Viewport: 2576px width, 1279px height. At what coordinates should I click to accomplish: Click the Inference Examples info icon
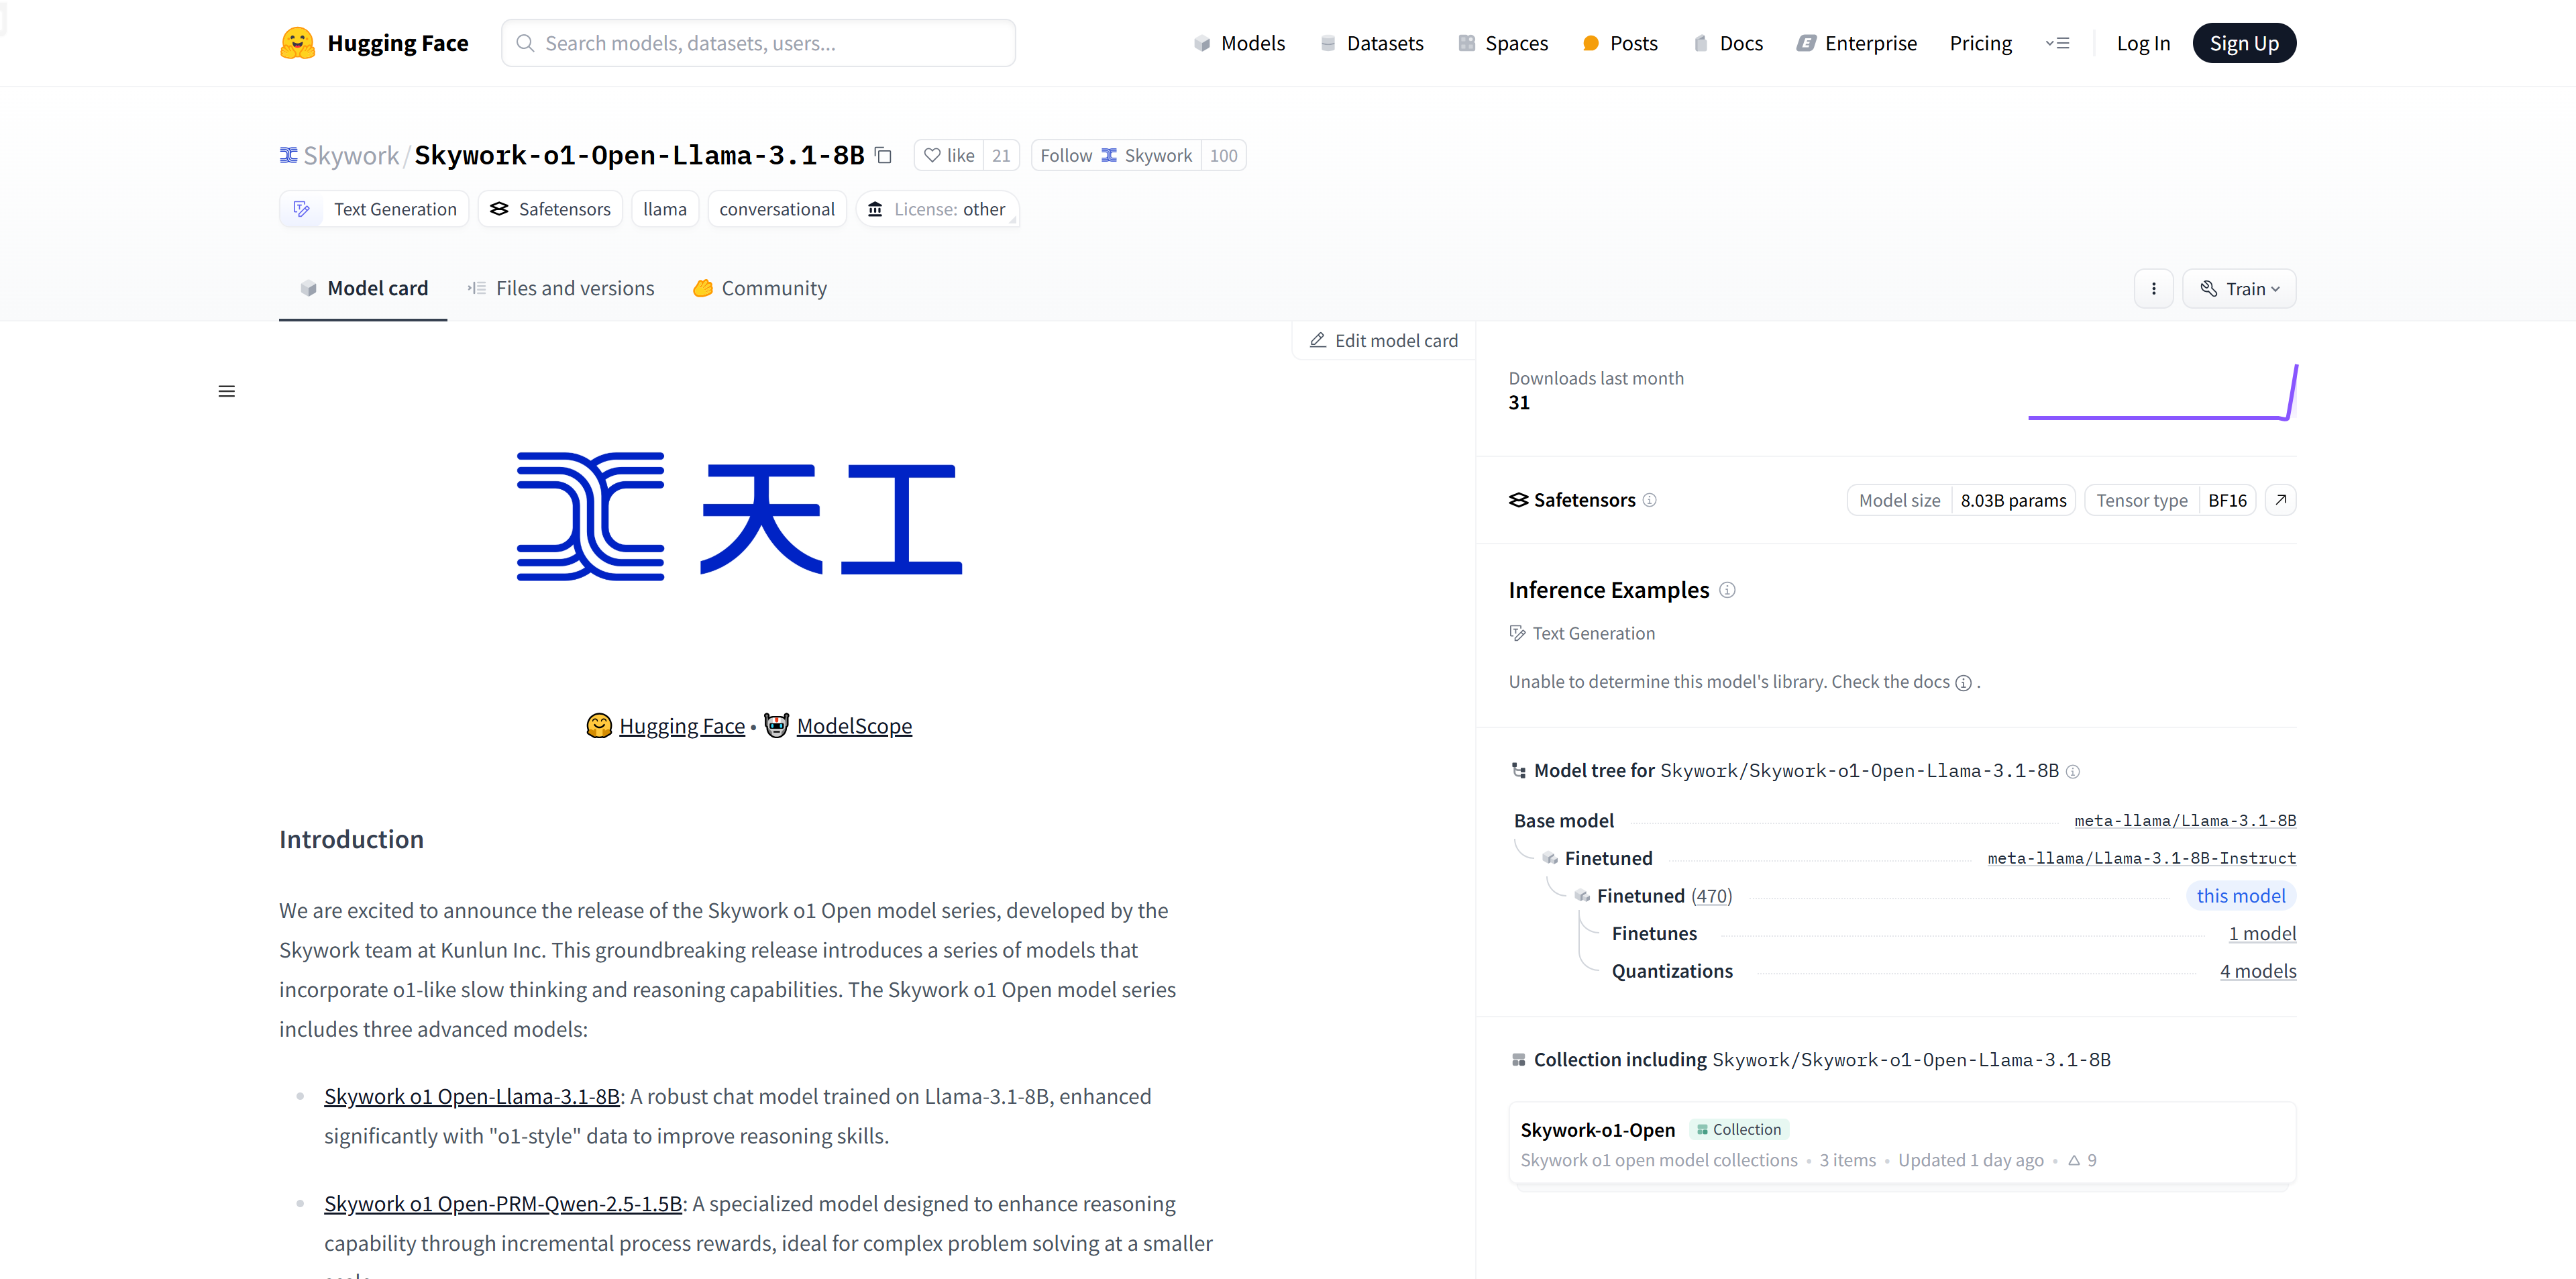point(1727,590)
